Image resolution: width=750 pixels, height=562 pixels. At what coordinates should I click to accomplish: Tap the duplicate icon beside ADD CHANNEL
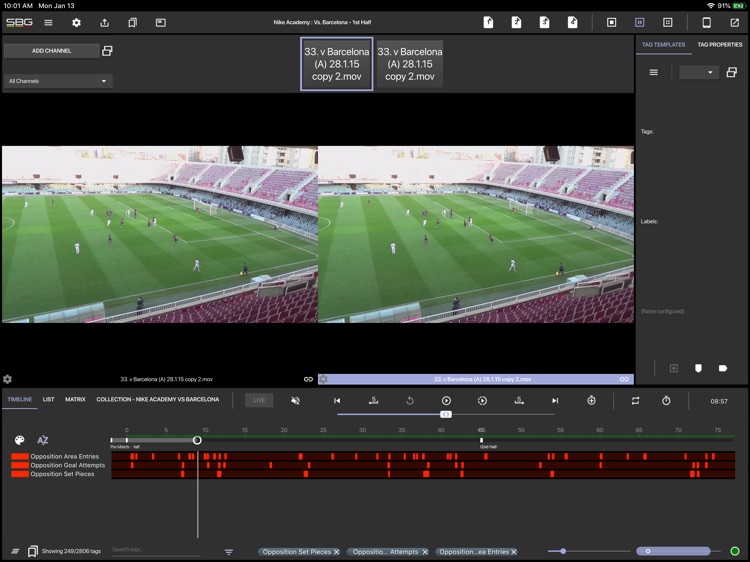tap(107, 51)
